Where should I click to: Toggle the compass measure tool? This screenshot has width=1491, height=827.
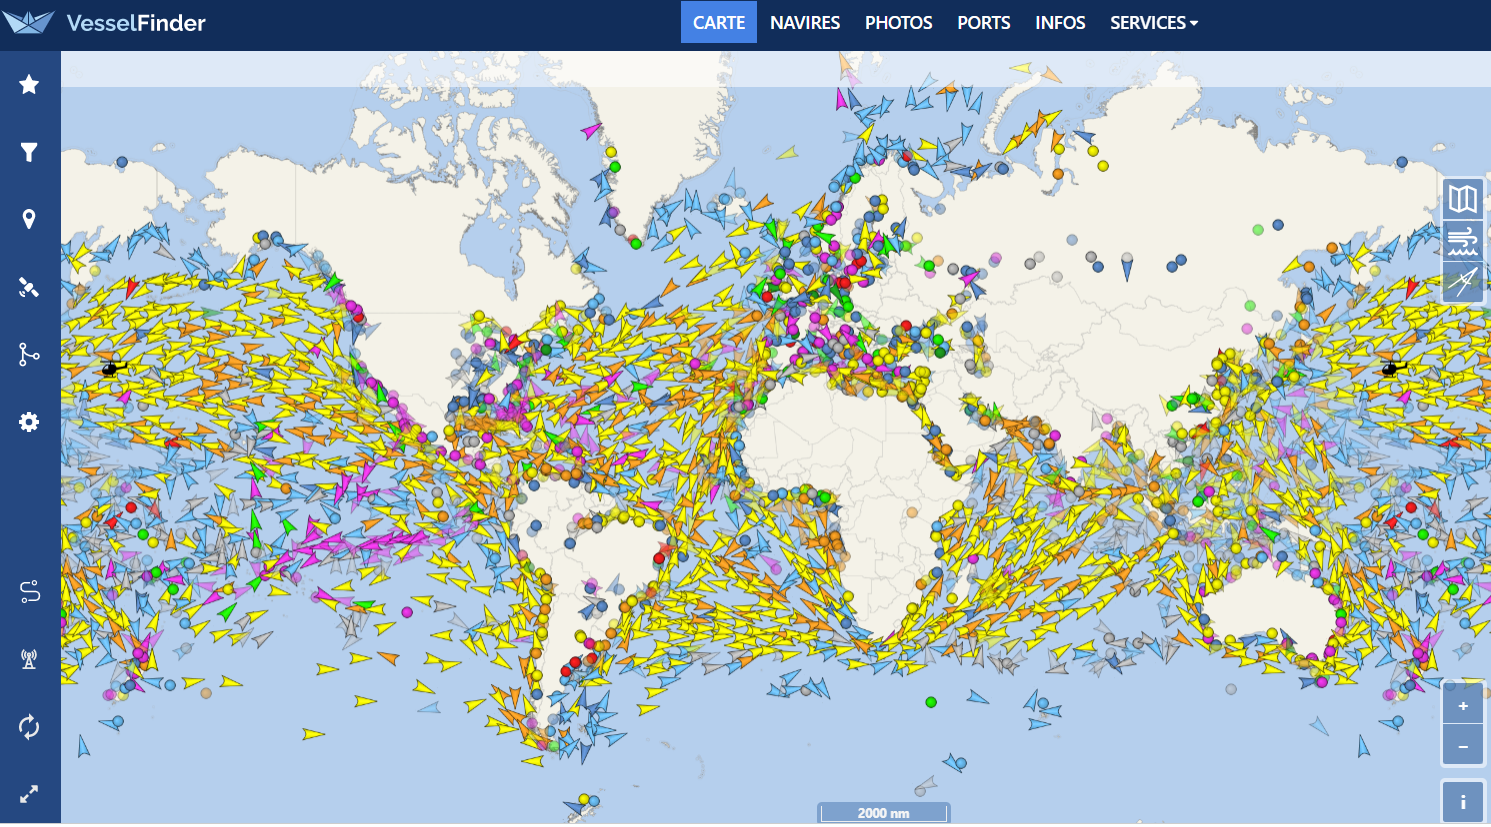[x=1462, y=282]
